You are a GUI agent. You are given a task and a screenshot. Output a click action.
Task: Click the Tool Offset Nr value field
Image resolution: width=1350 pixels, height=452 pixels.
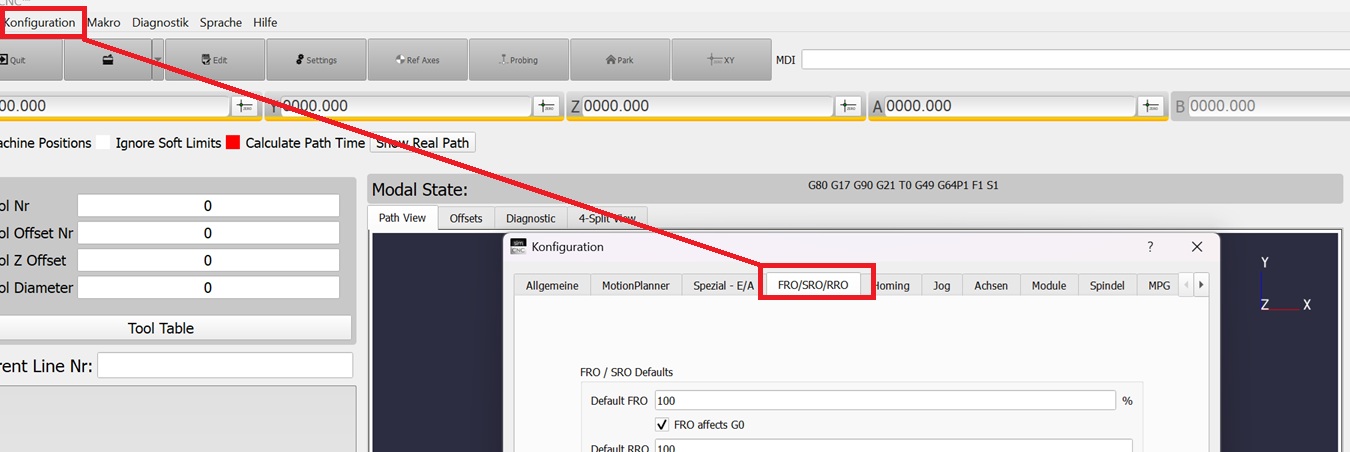[x=208, y=233]
